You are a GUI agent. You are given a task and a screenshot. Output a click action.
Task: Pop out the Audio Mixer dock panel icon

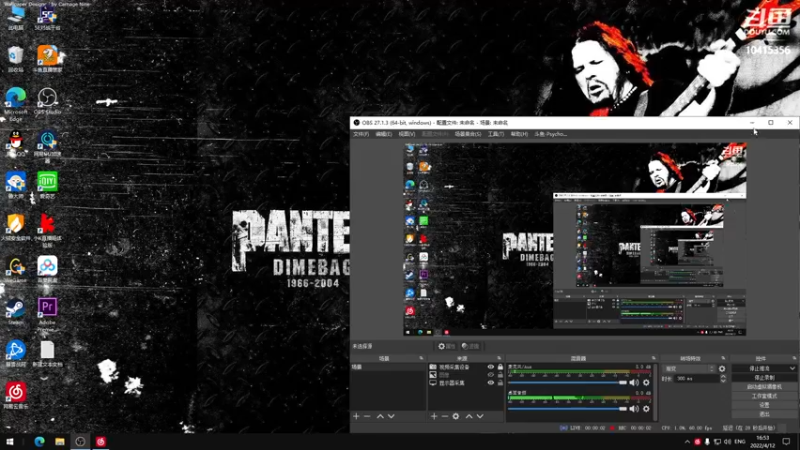[x=654, y=358]
